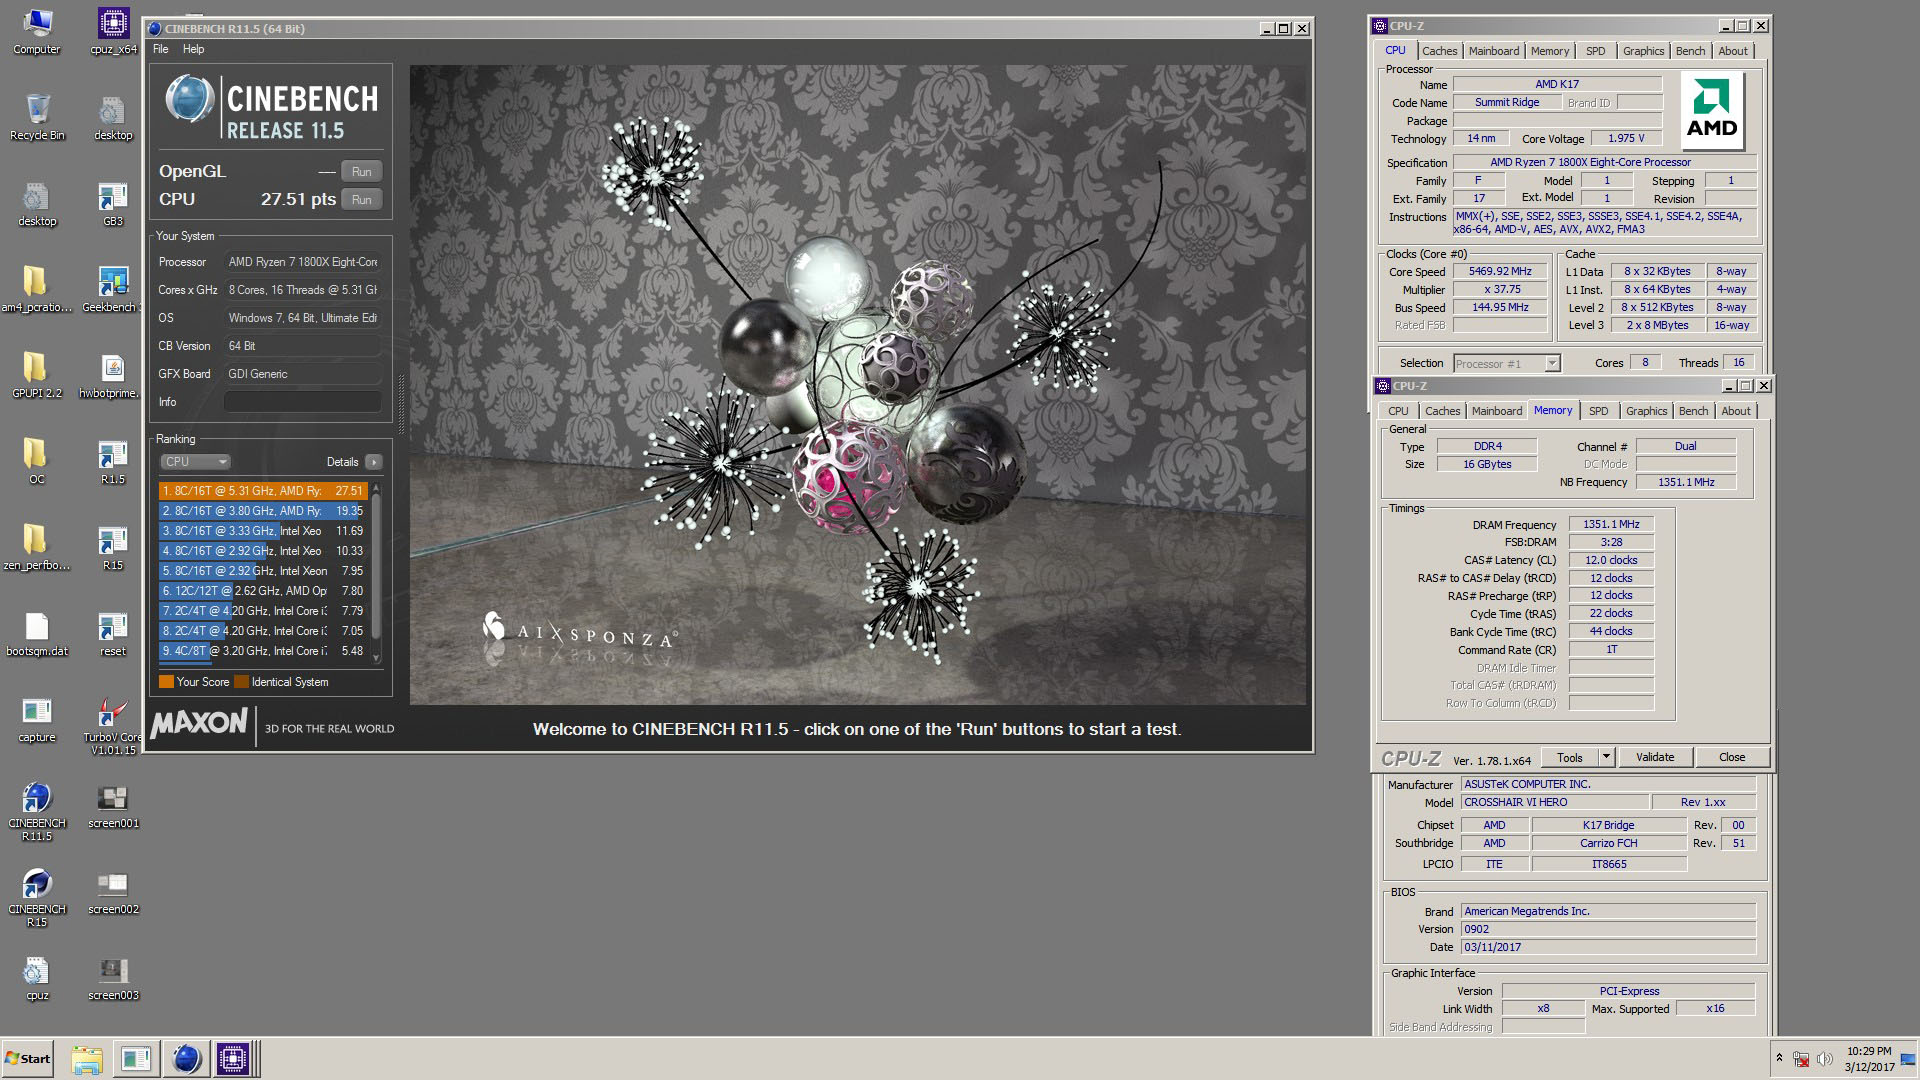Switch to CPU tab in lower CPU-Z
Screen dimensions: 1920x1080
[x=1398, y=411]
